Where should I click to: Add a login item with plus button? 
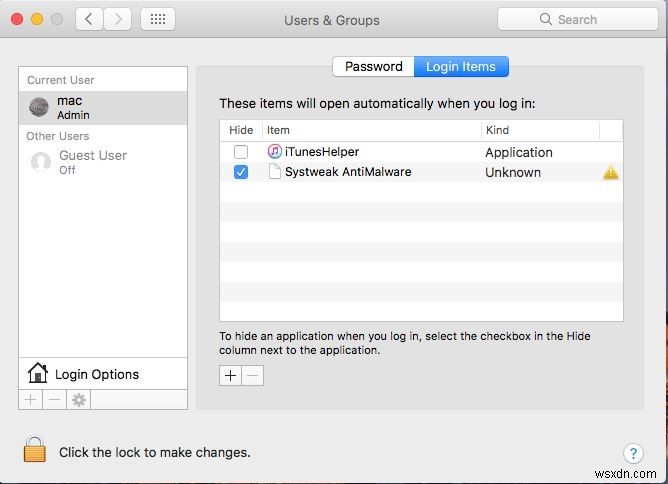click(x=230, y=375)
